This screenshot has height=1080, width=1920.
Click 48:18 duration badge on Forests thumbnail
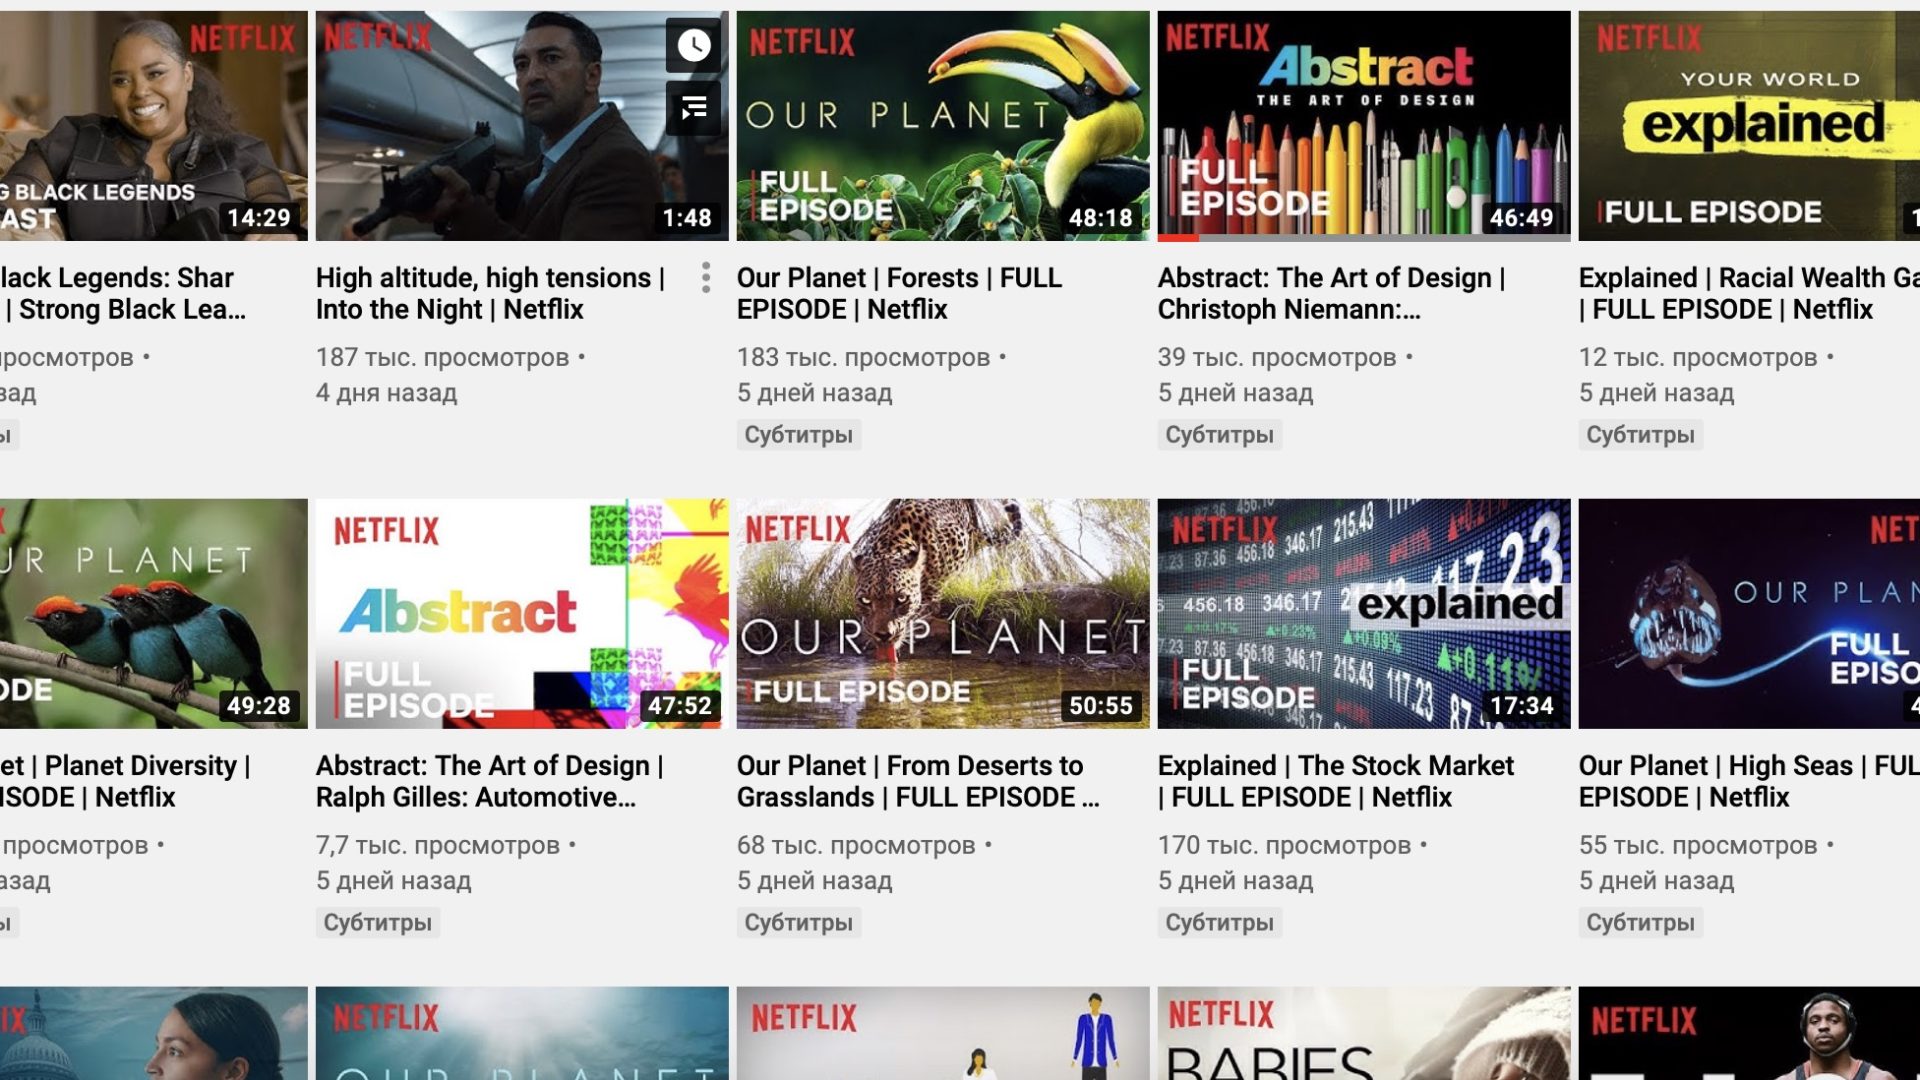1100,218
